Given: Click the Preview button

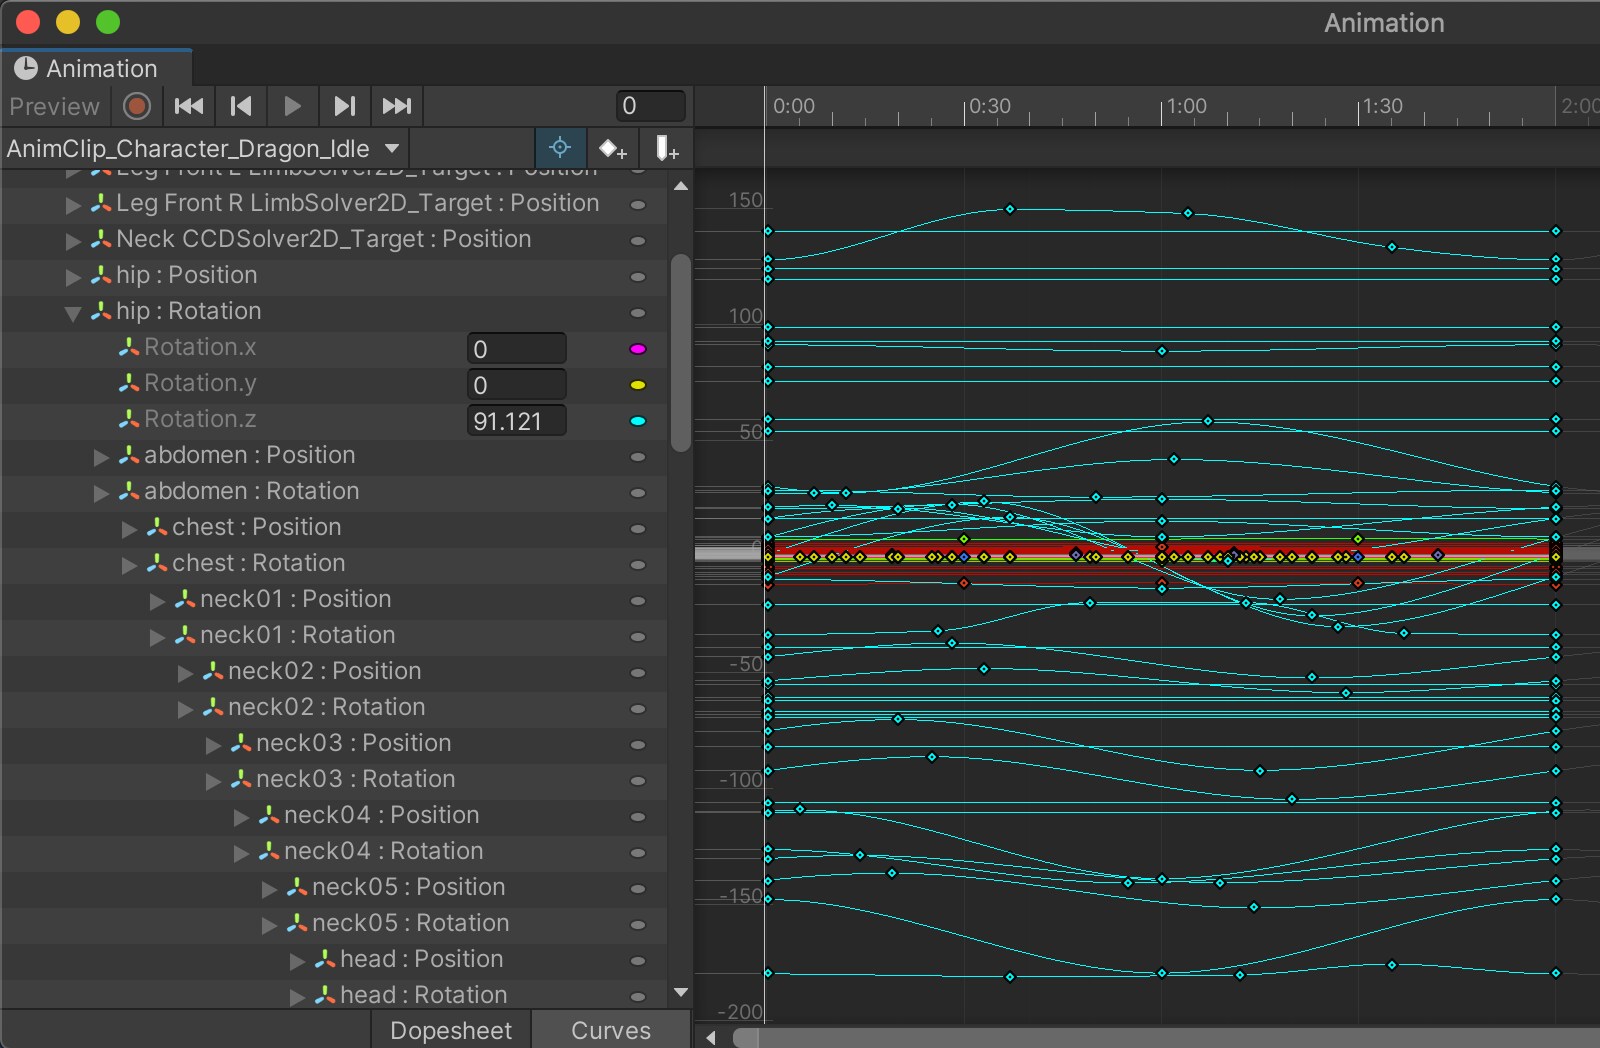Looking at the screenshot, I should pyautogui.click(x=55, y=106).
